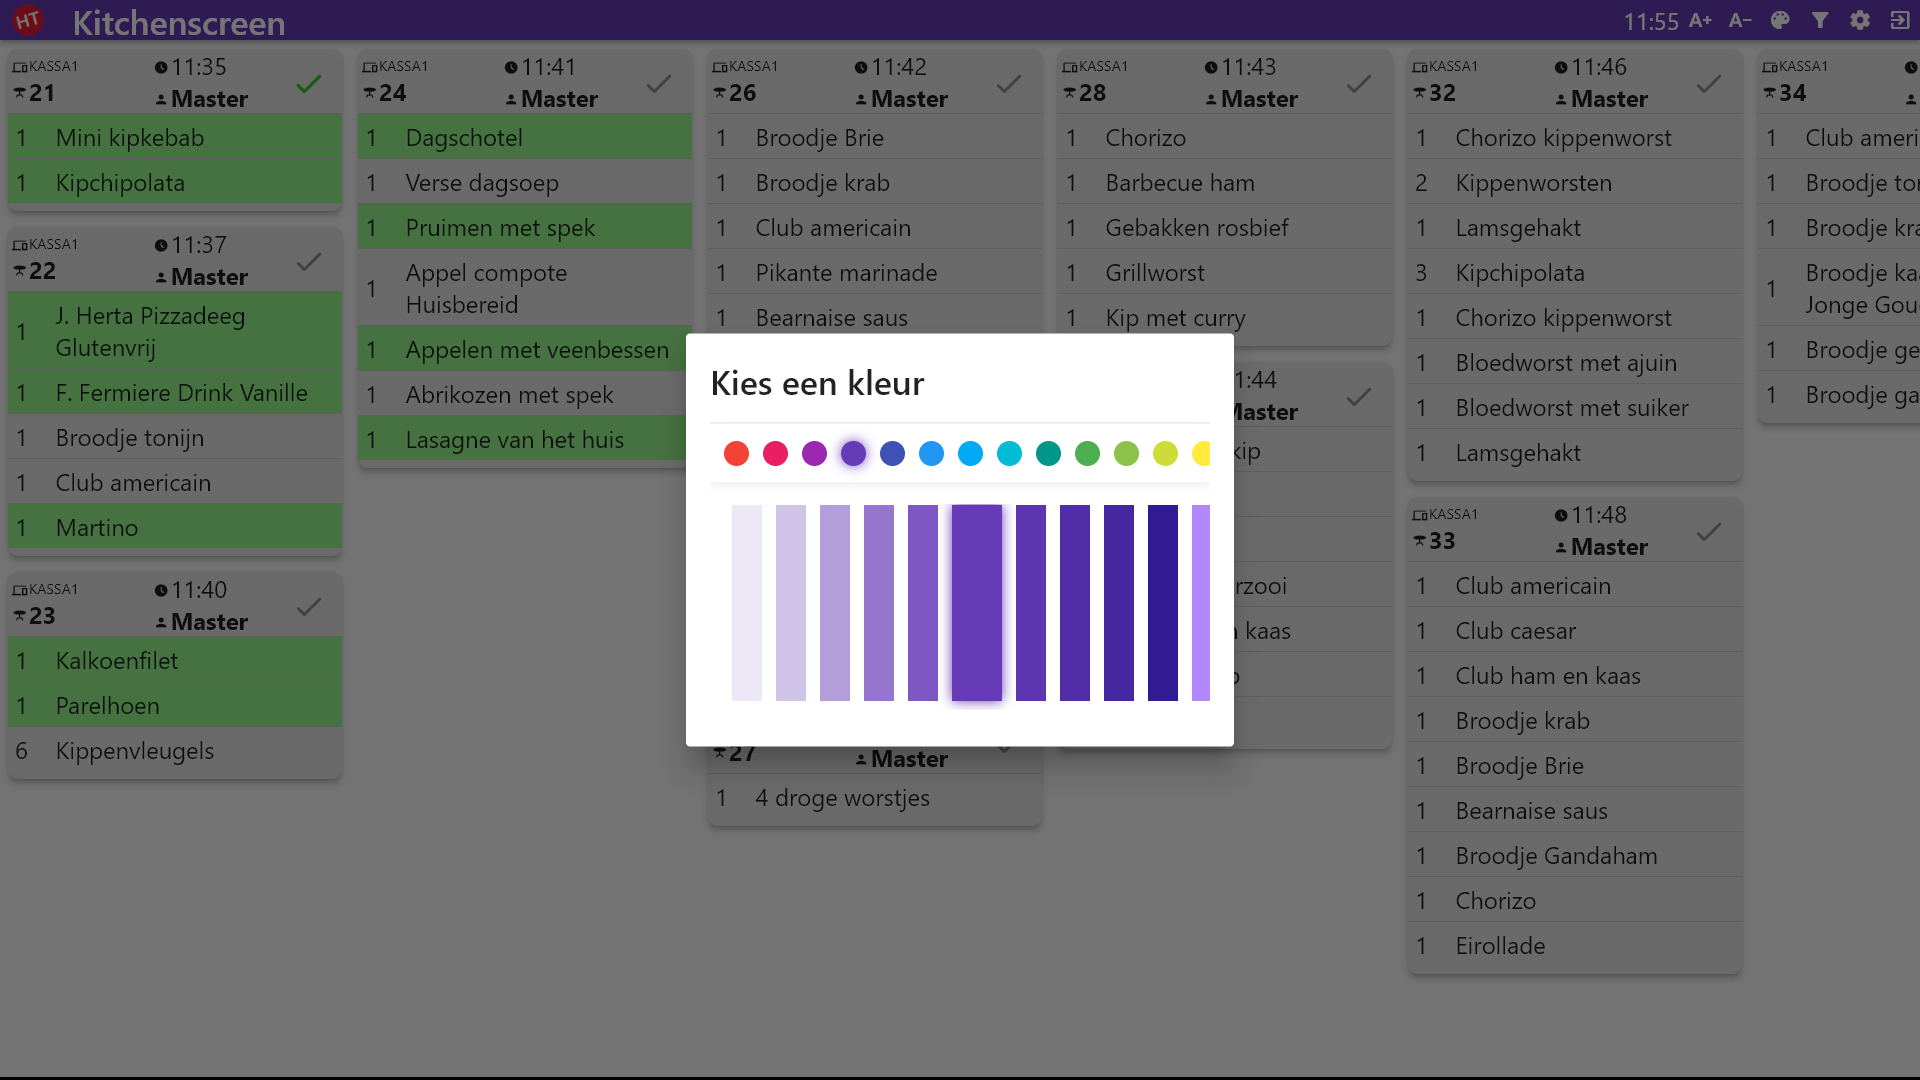This screenshot has height=1080, width=1920.
Task: Click the logout exit icon
Action: (x=1900, y=21)
